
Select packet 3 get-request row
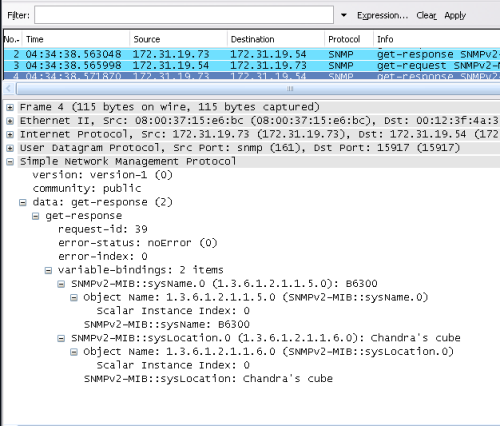[x=252, y=65]
